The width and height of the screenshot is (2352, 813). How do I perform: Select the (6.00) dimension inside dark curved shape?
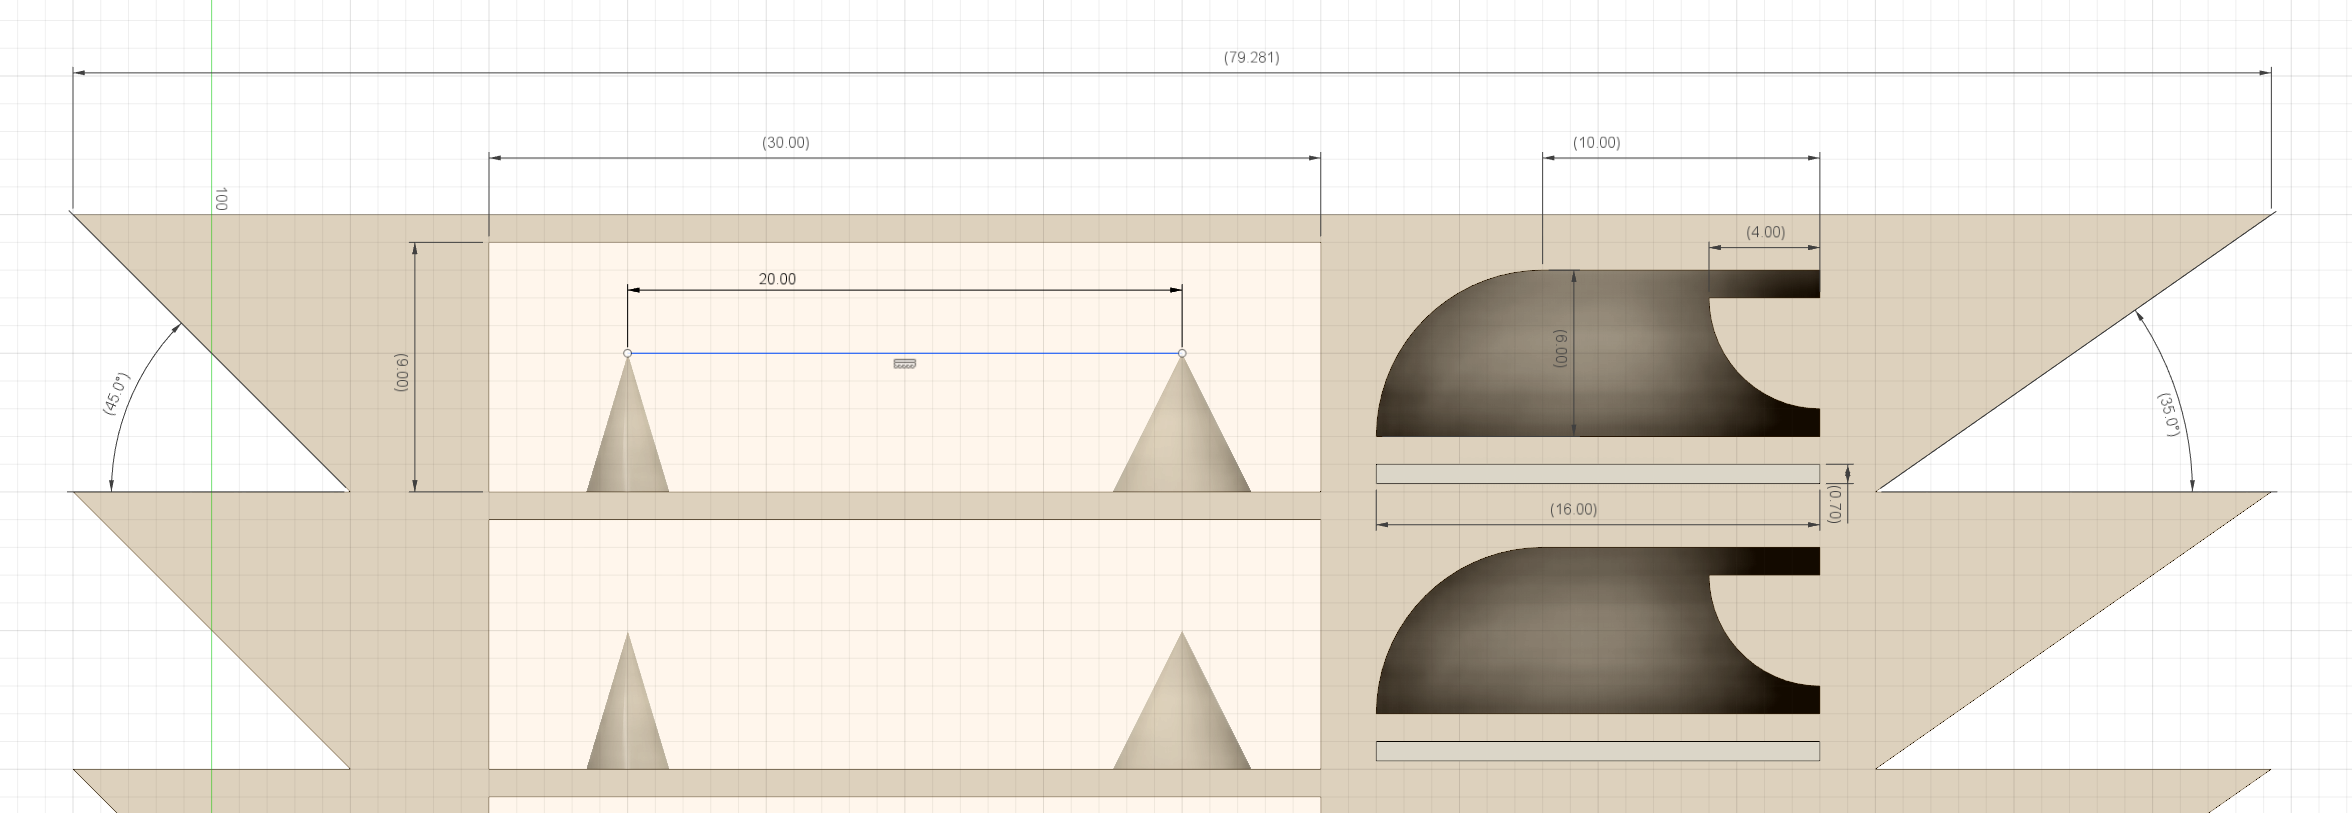pyautogui.click(x=1560, y=348)
